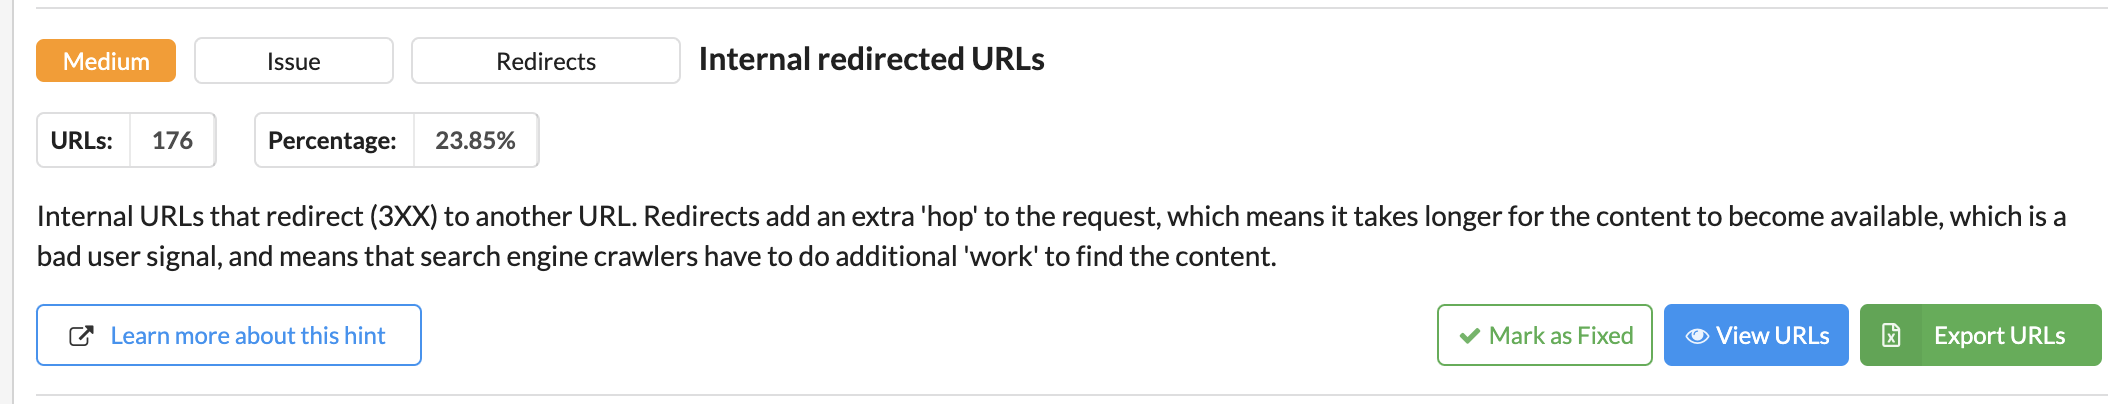Screen dimensions: 2124x404
Task: Click the Issue type tag
Action: point(294,61)
